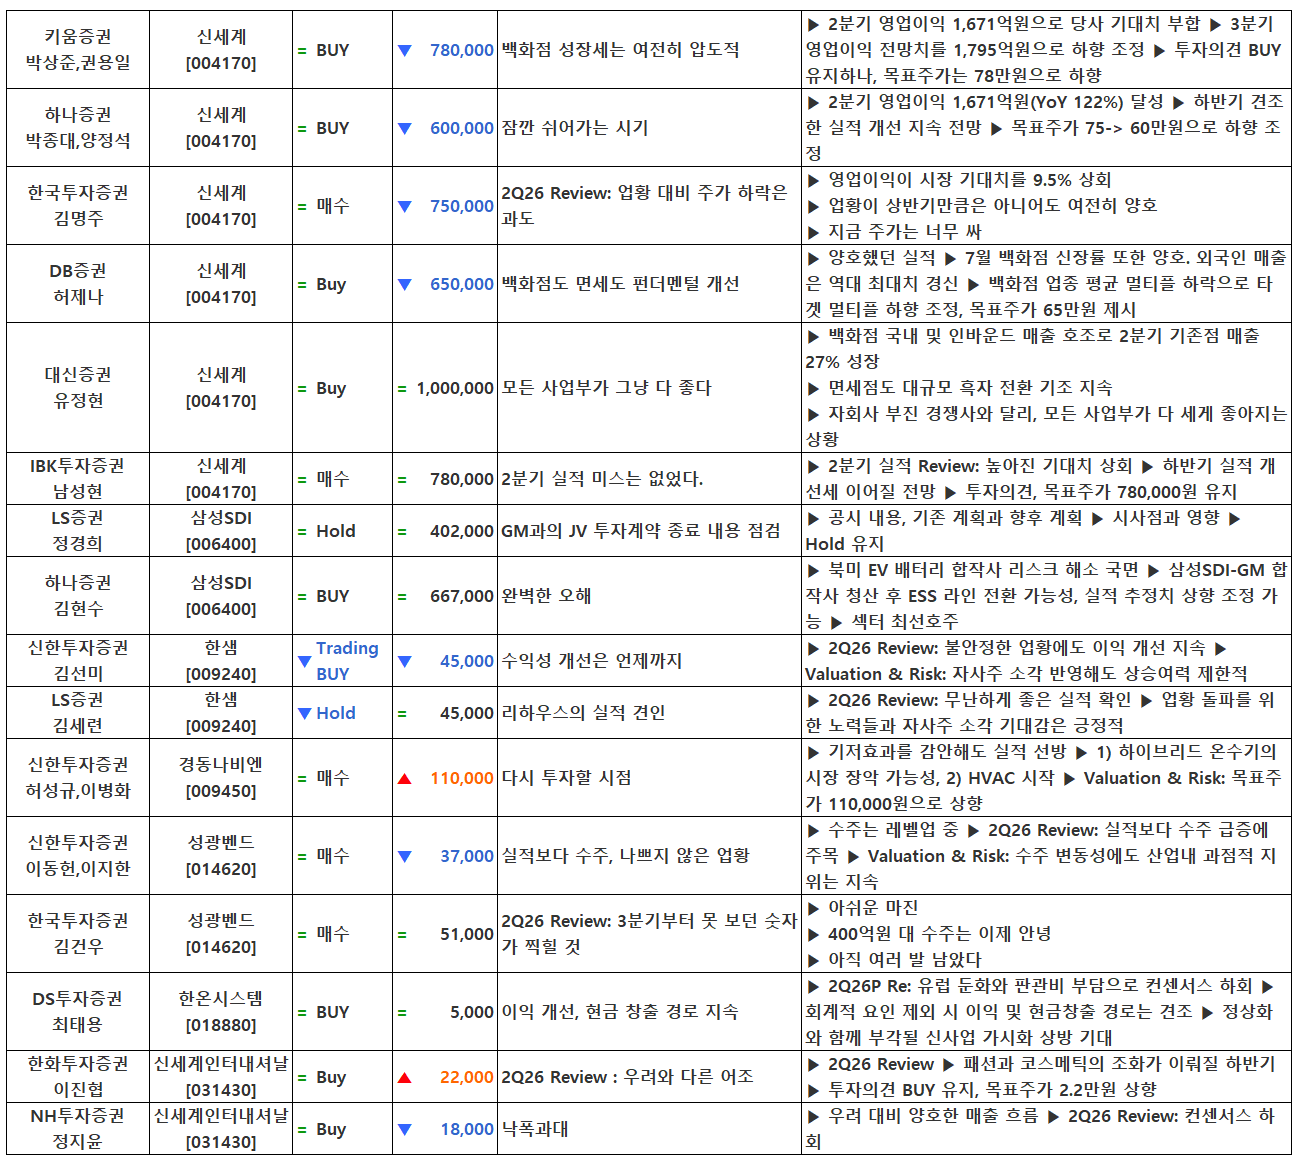Select the 'DS투자증권 최태용' cell
The image size is (1298, 1165).
click(x=78, y=1012)
